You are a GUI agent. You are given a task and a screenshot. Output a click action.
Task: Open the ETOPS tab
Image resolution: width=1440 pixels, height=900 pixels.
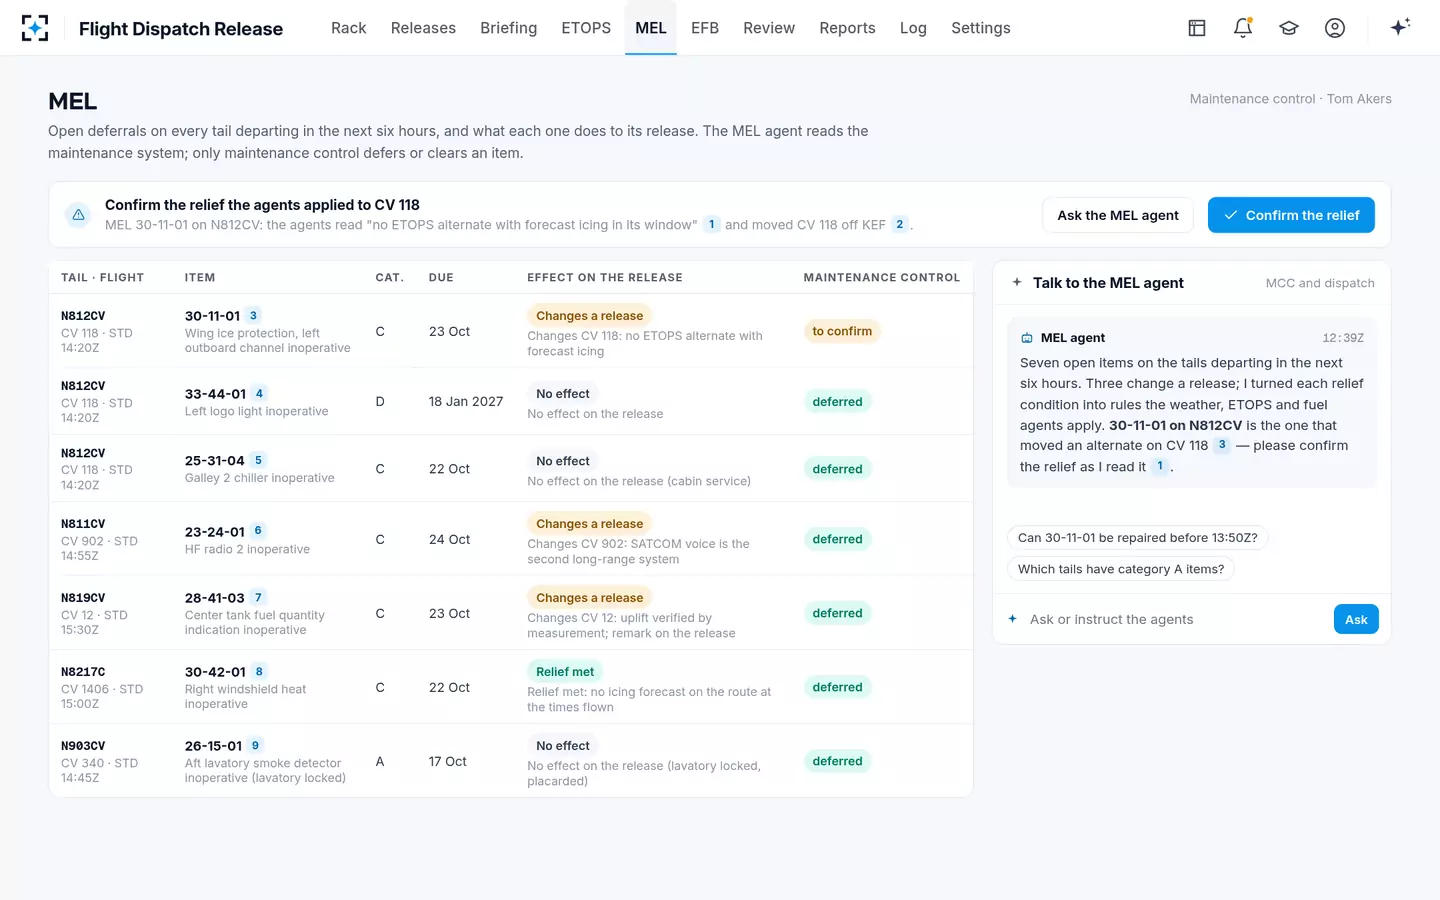click(x=586, y=28)
